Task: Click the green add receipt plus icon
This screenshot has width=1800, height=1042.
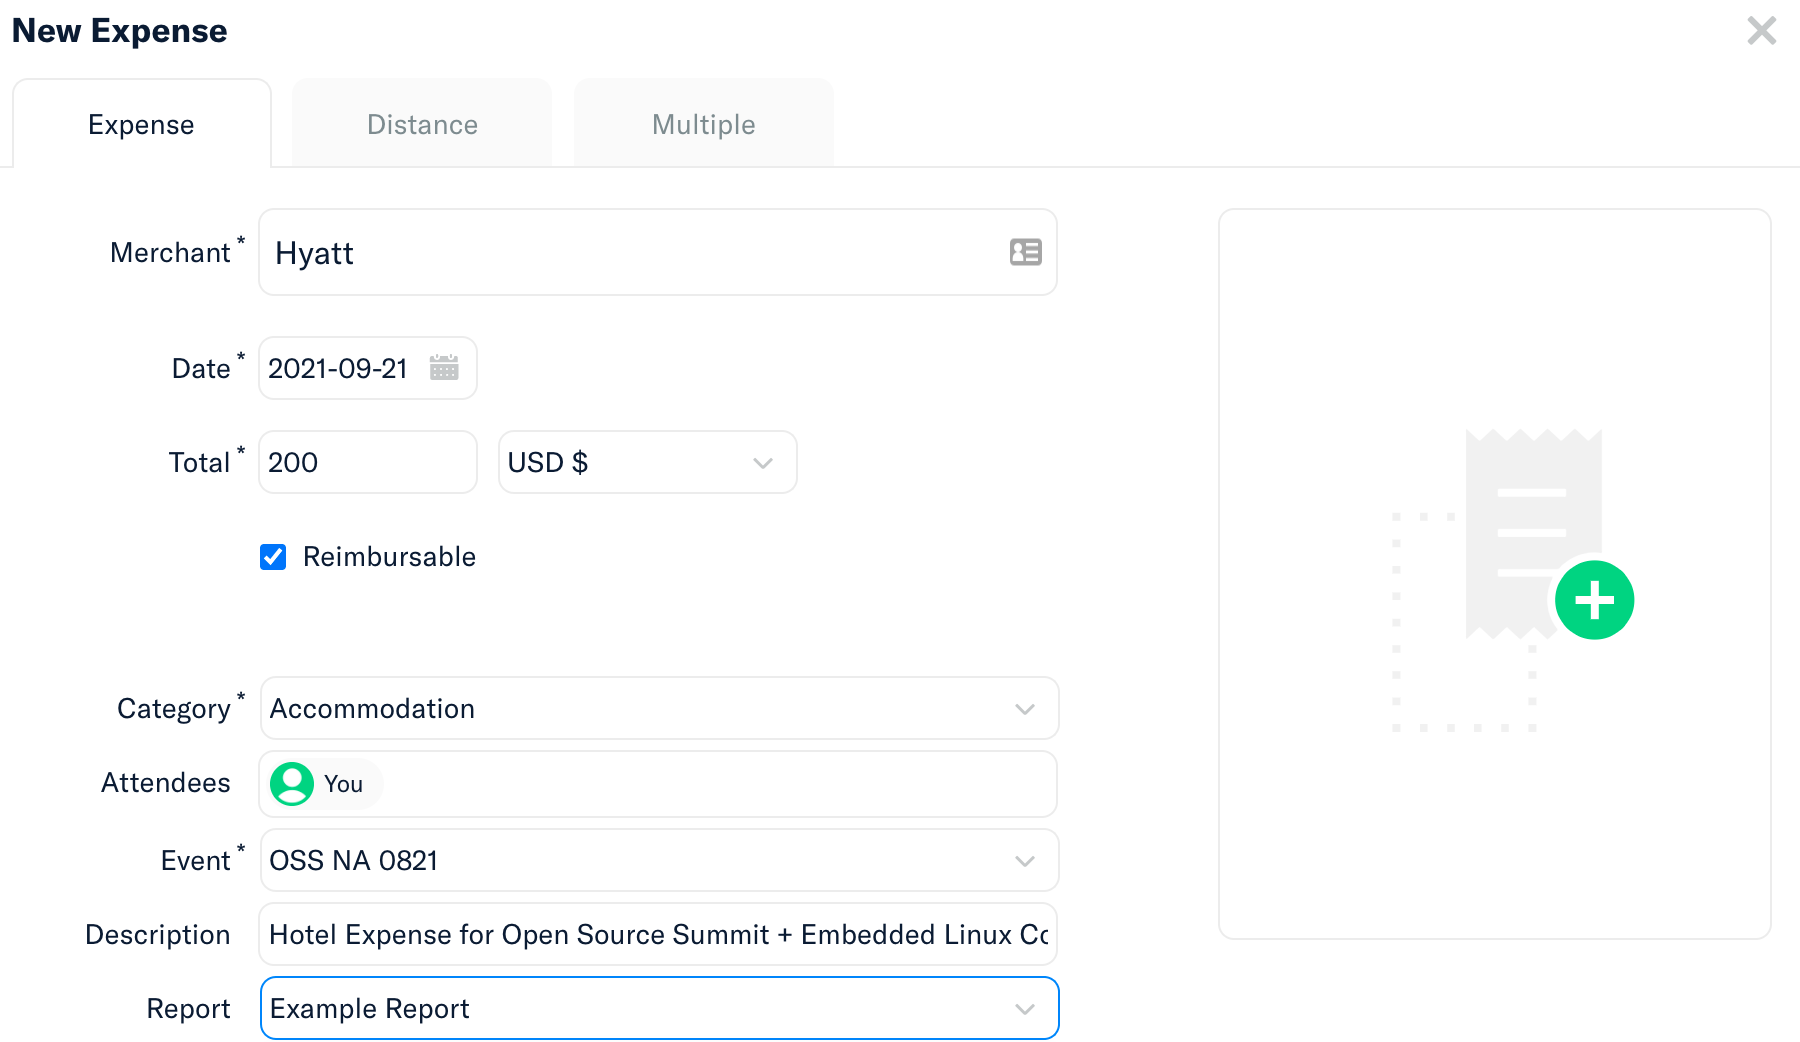Action: coord(1594,600)
